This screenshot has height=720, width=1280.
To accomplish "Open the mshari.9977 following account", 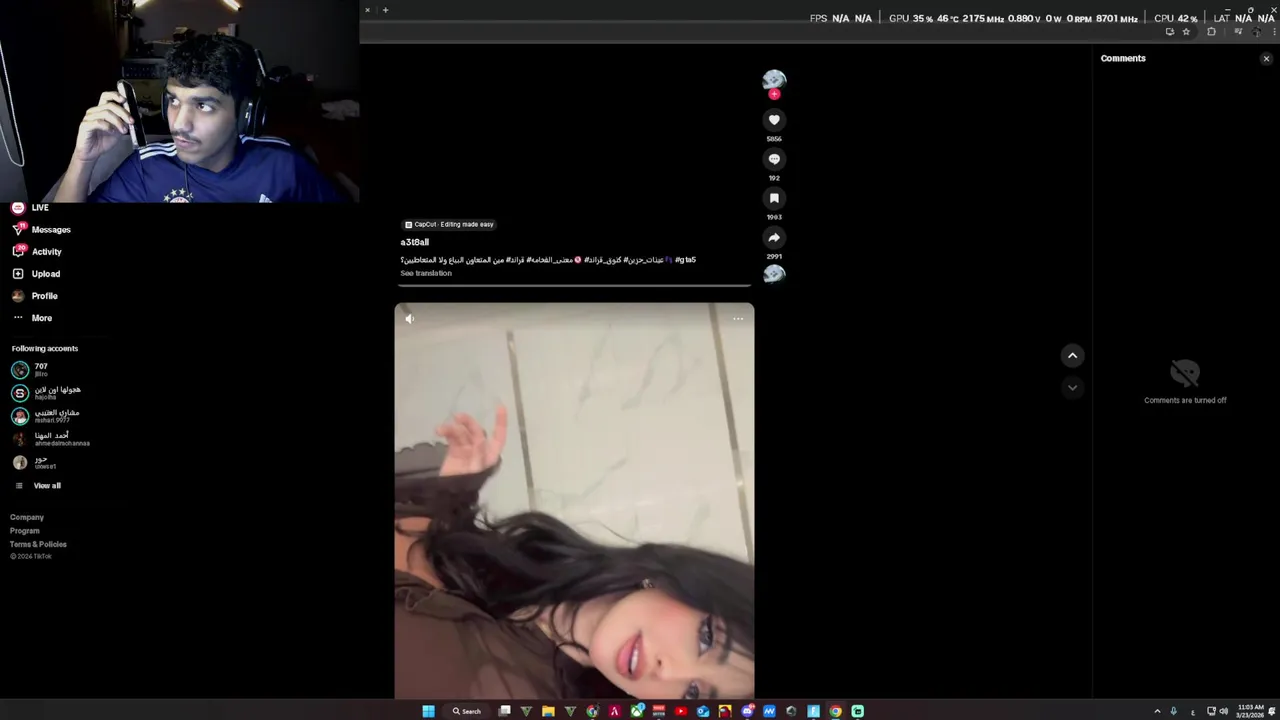I will coord(45,416).
